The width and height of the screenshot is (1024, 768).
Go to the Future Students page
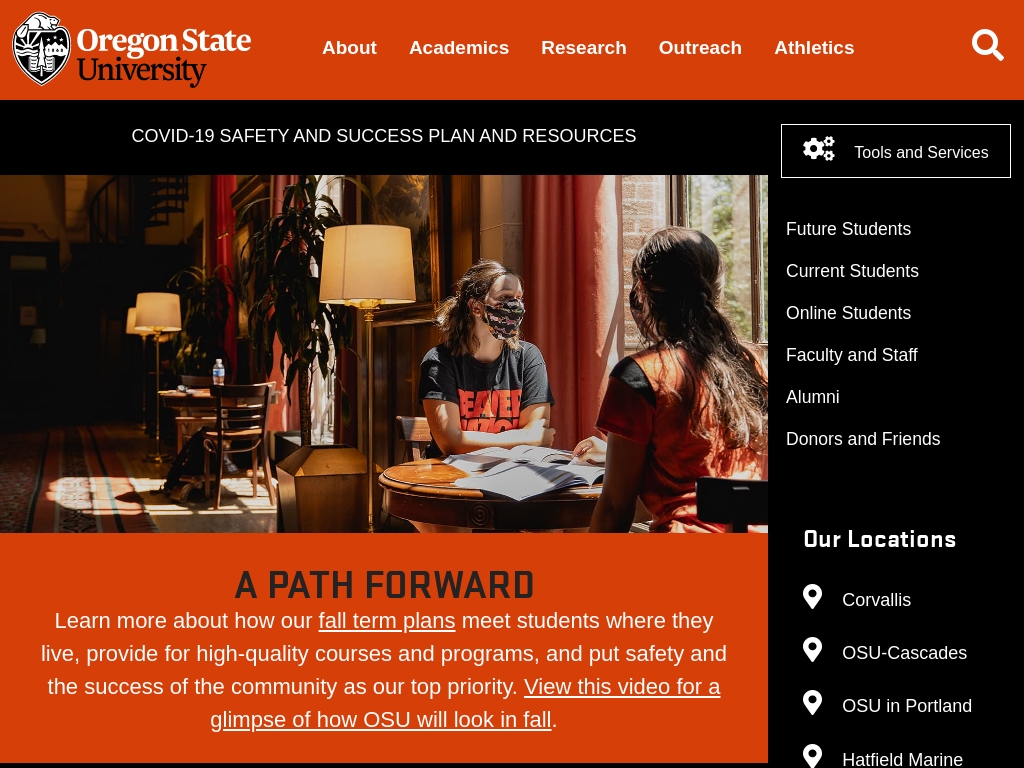848,229
